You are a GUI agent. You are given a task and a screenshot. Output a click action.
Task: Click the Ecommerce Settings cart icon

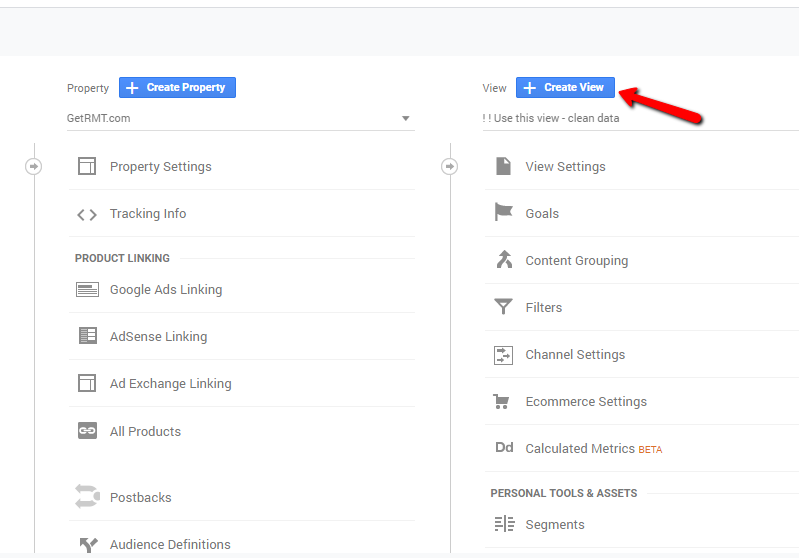[501, 402]
